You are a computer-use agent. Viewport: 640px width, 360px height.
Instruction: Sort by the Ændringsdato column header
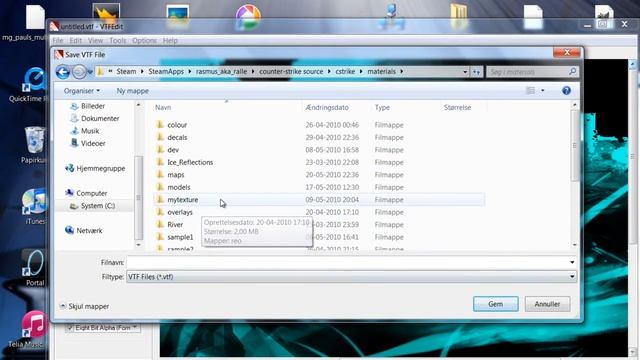[x=327, y=107]
